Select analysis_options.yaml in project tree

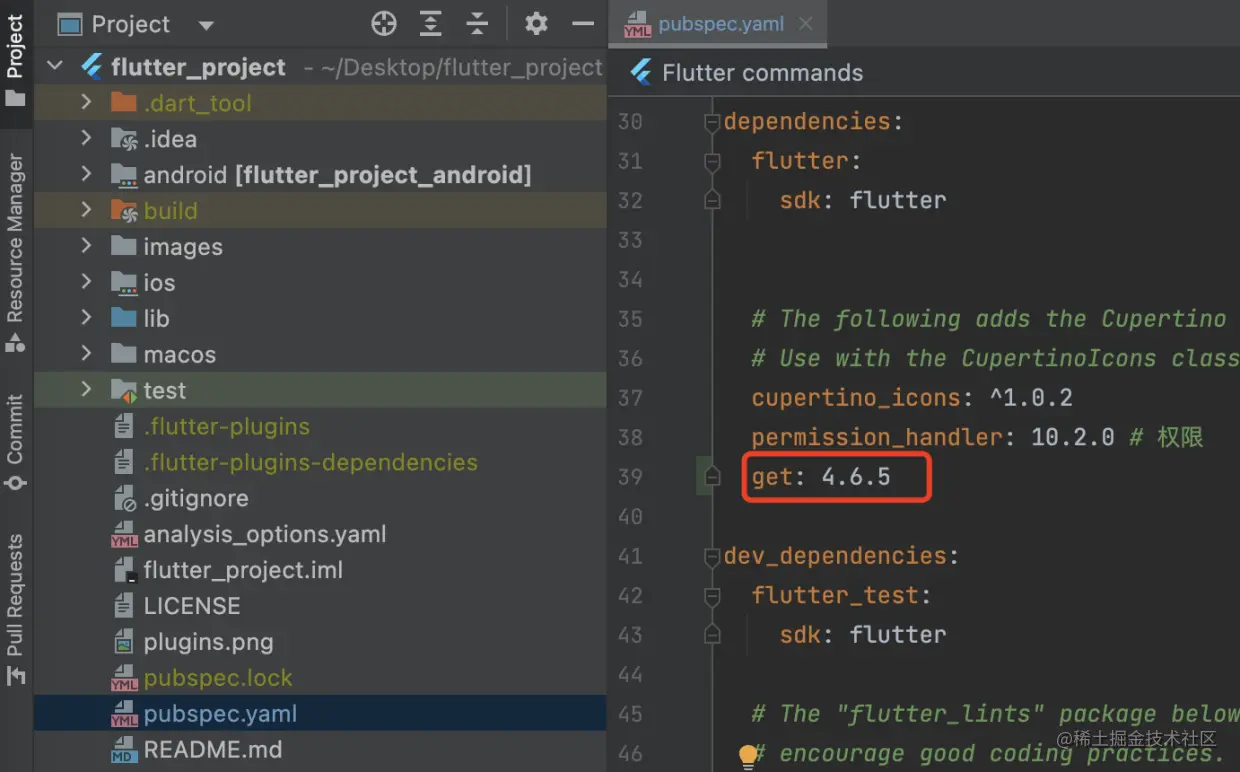coord(264,534)
